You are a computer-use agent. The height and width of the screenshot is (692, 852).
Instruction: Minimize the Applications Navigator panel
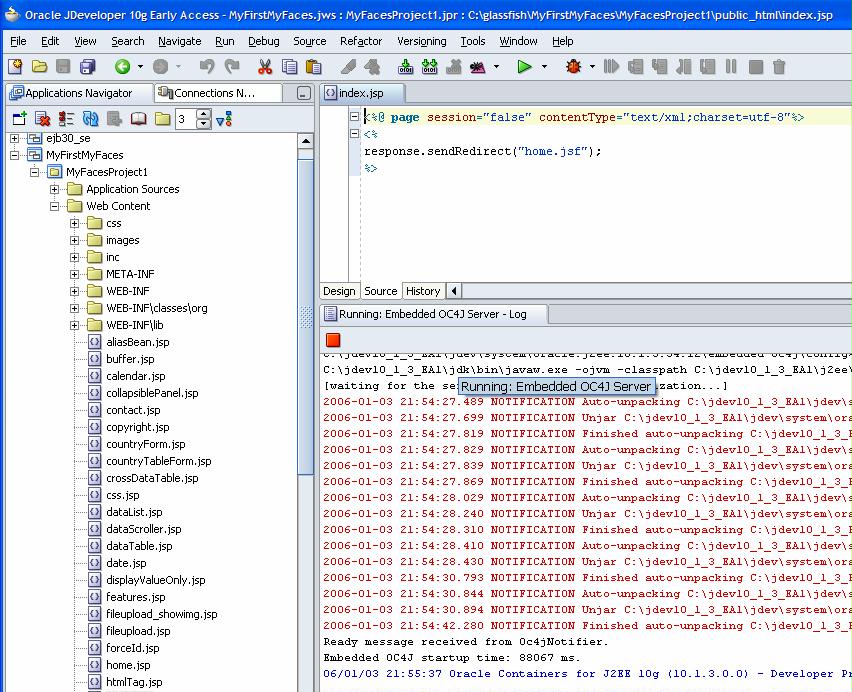303,93
